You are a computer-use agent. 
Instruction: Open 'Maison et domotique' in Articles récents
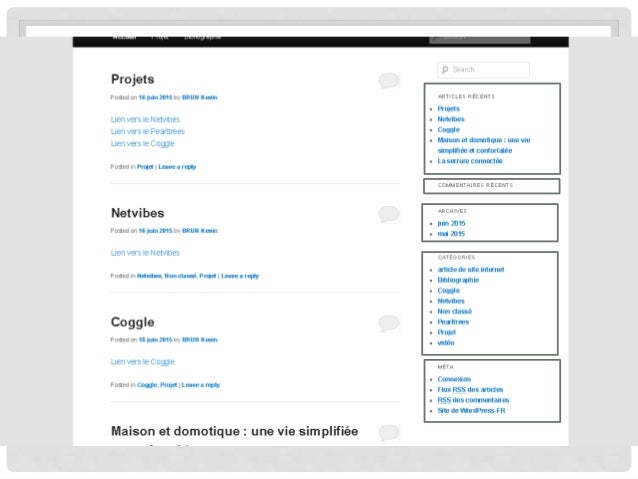tap(484, 145)
